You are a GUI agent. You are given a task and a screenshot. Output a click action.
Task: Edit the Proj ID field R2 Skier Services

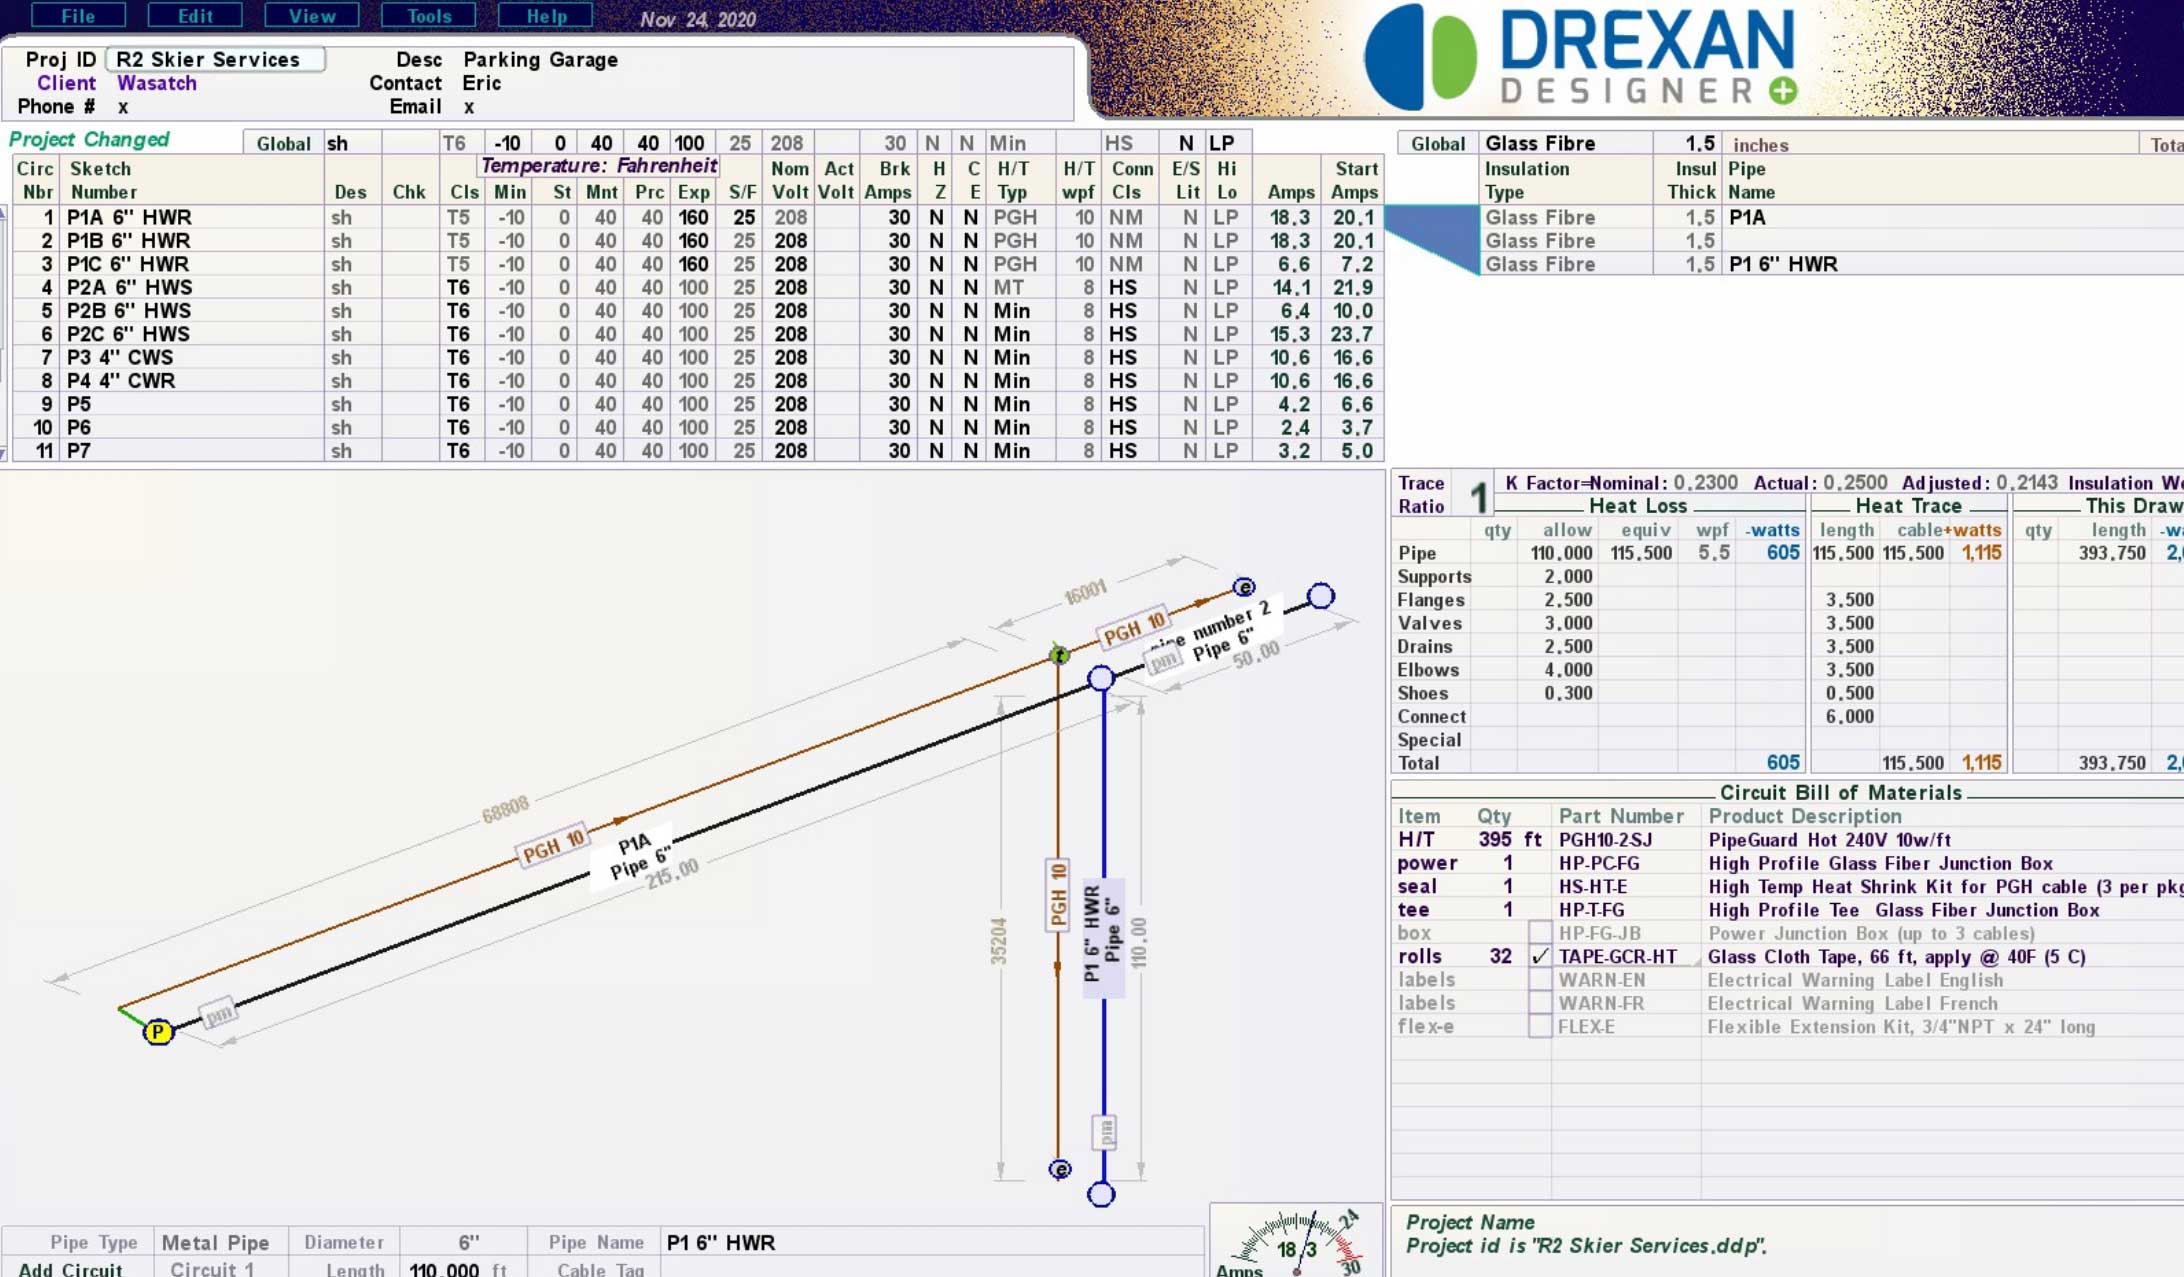[x=215, y=59]
